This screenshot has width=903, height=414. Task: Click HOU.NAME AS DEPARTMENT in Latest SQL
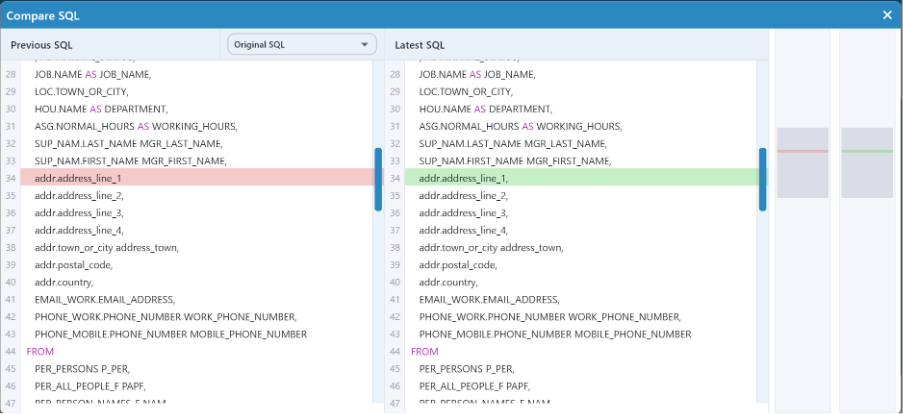pos(485,109)
